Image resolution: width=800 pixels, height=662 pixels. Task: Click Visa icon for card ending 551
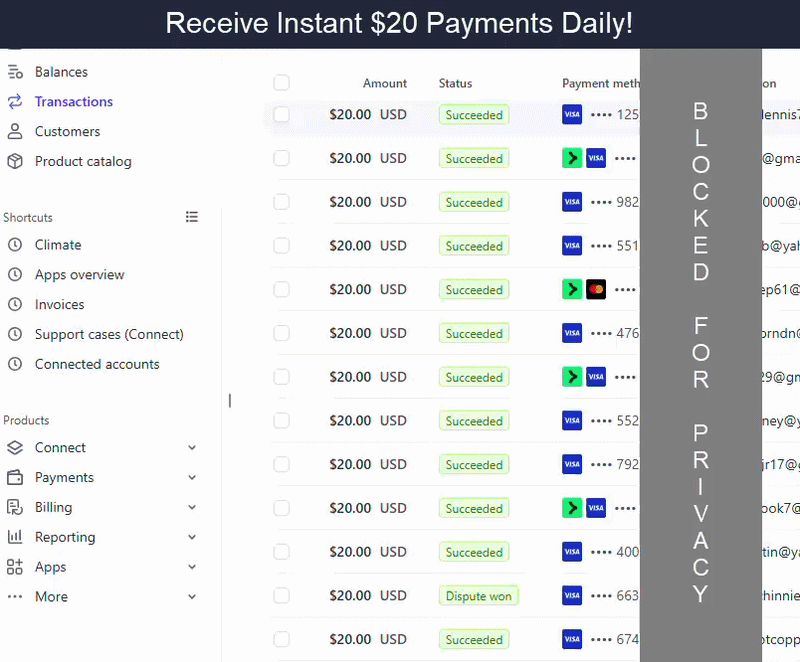click(x=572, y=246)
